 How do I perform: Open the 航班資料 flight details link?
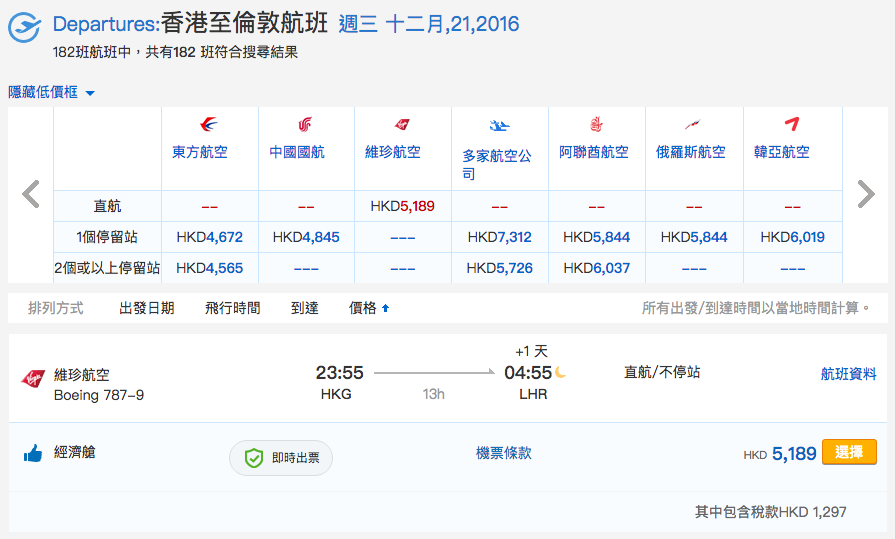coord(848,374)
